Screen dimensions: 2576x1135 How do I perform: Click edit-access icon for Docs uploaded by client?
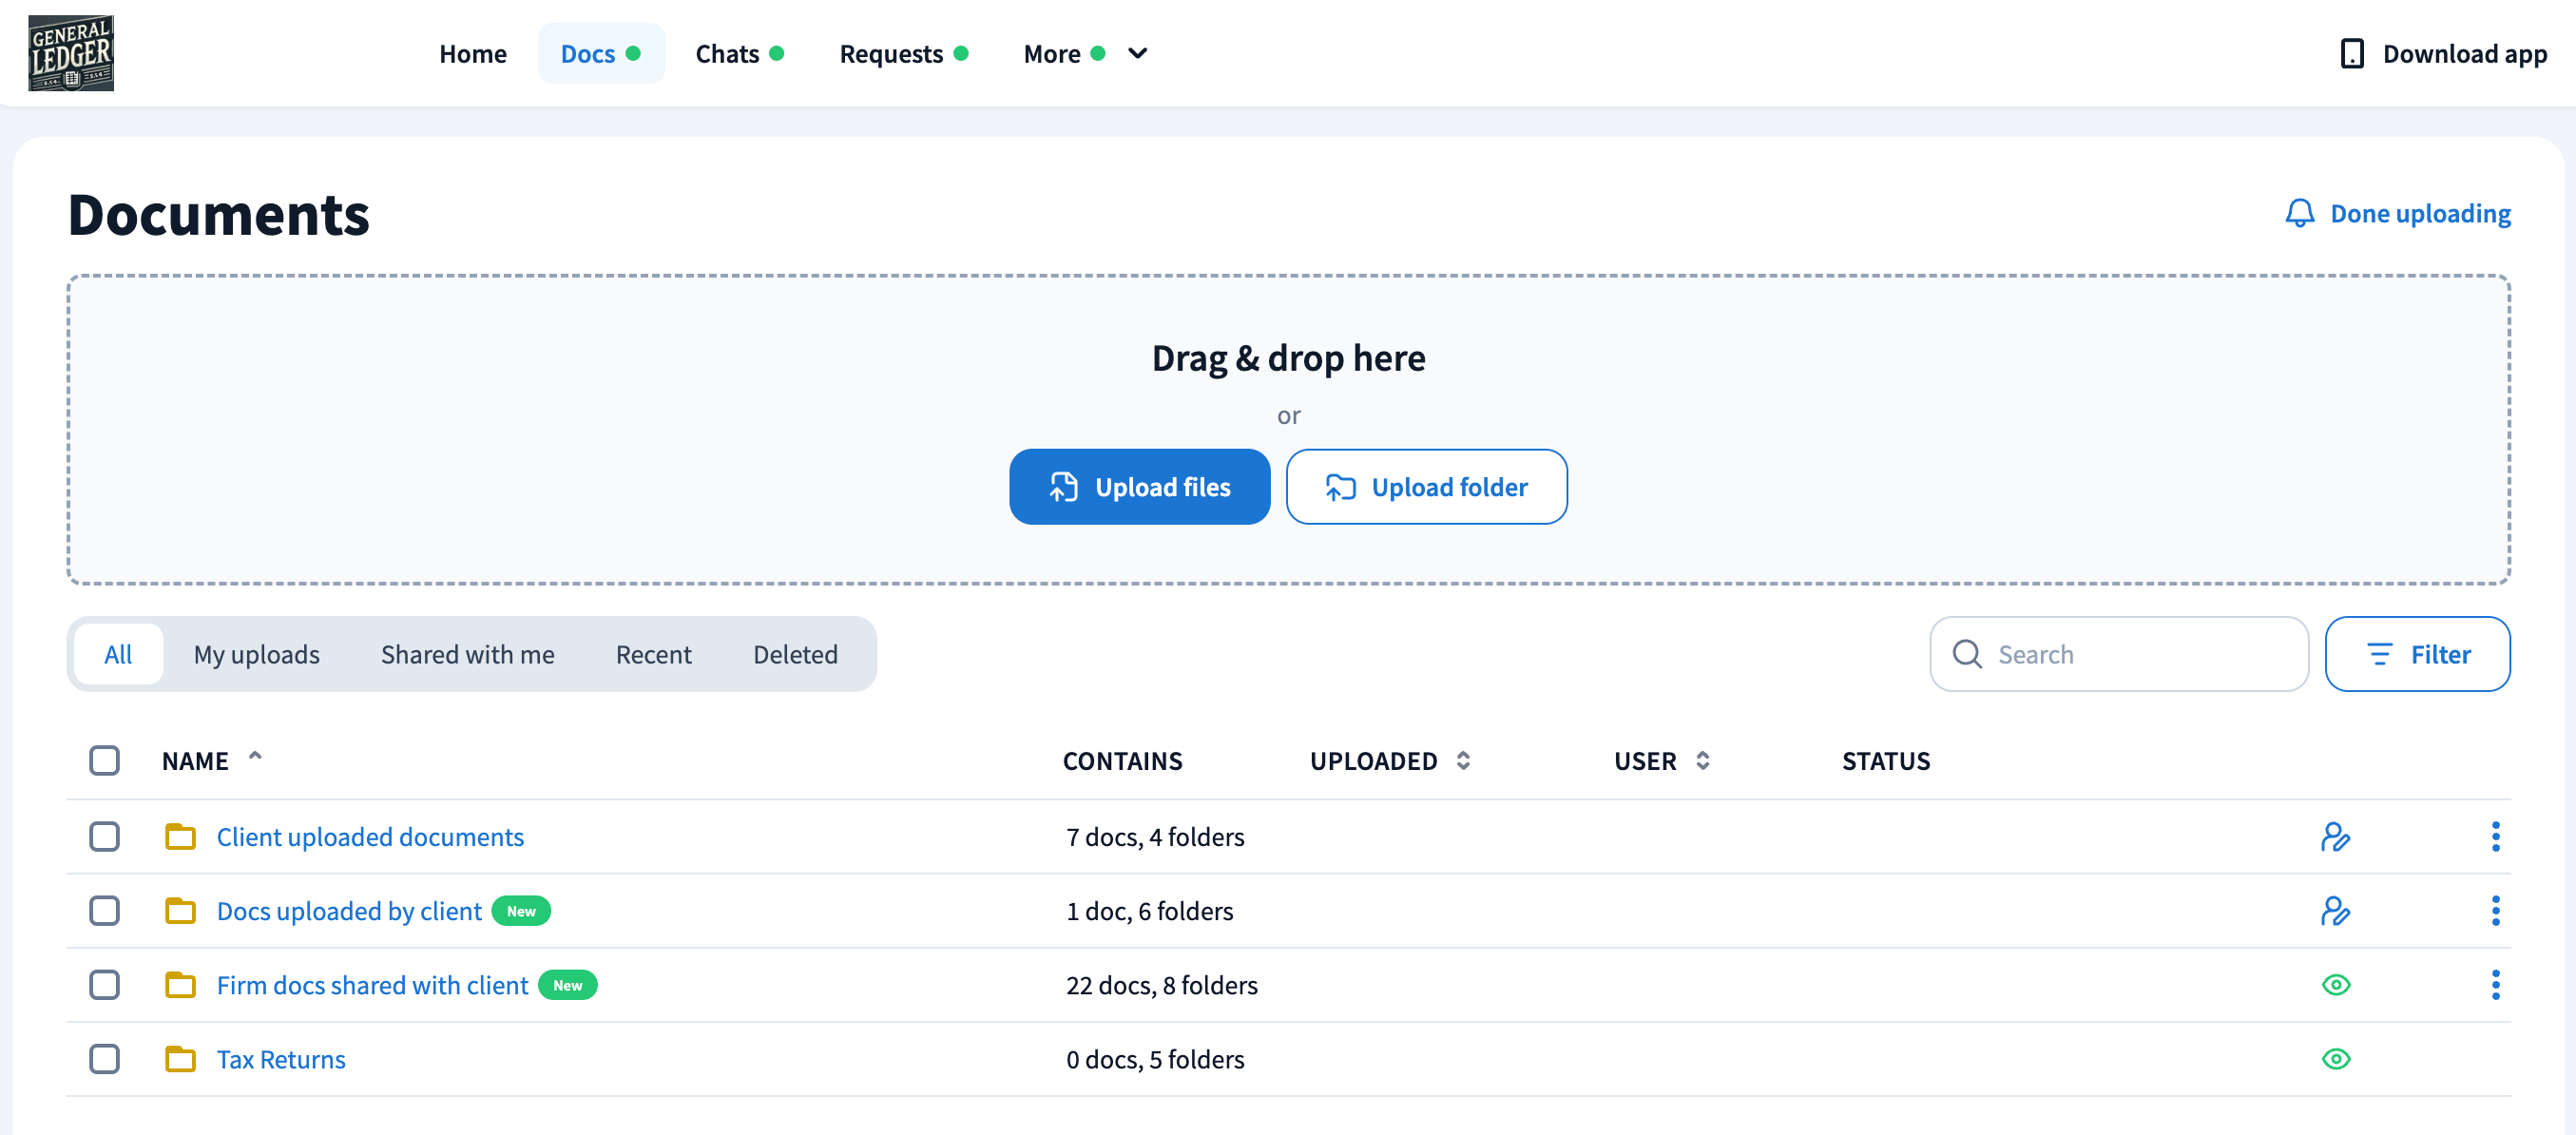(x=2335, y=910)
